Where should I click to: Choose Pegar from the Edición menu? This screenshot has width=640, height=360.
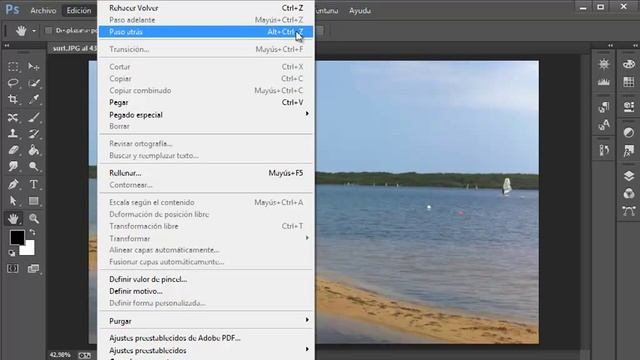pos(206,102)
